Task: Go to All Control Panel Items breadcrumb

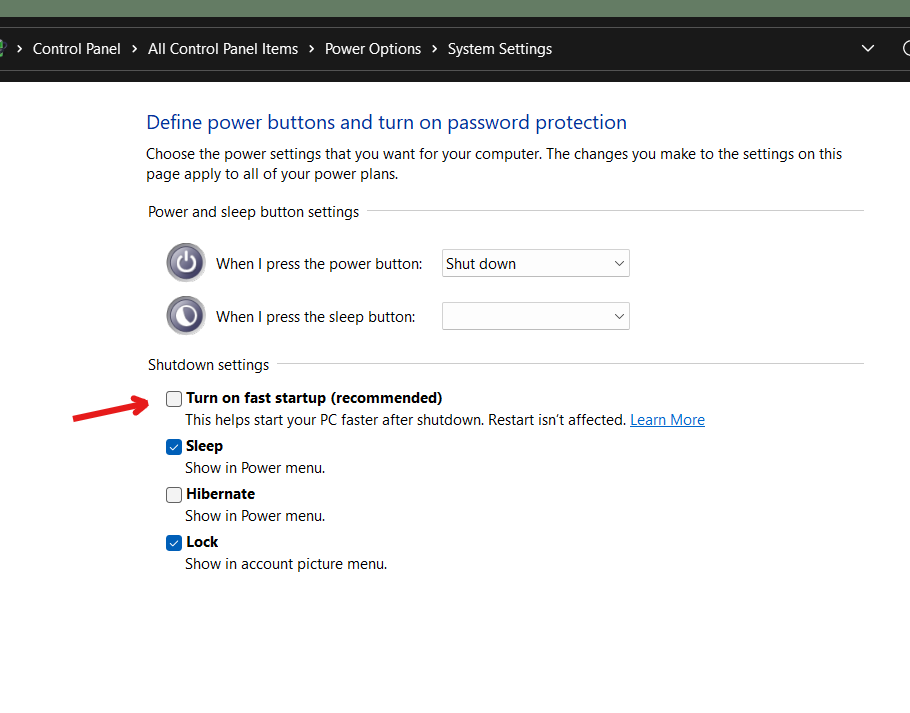Action: click(x=223, y=49)
